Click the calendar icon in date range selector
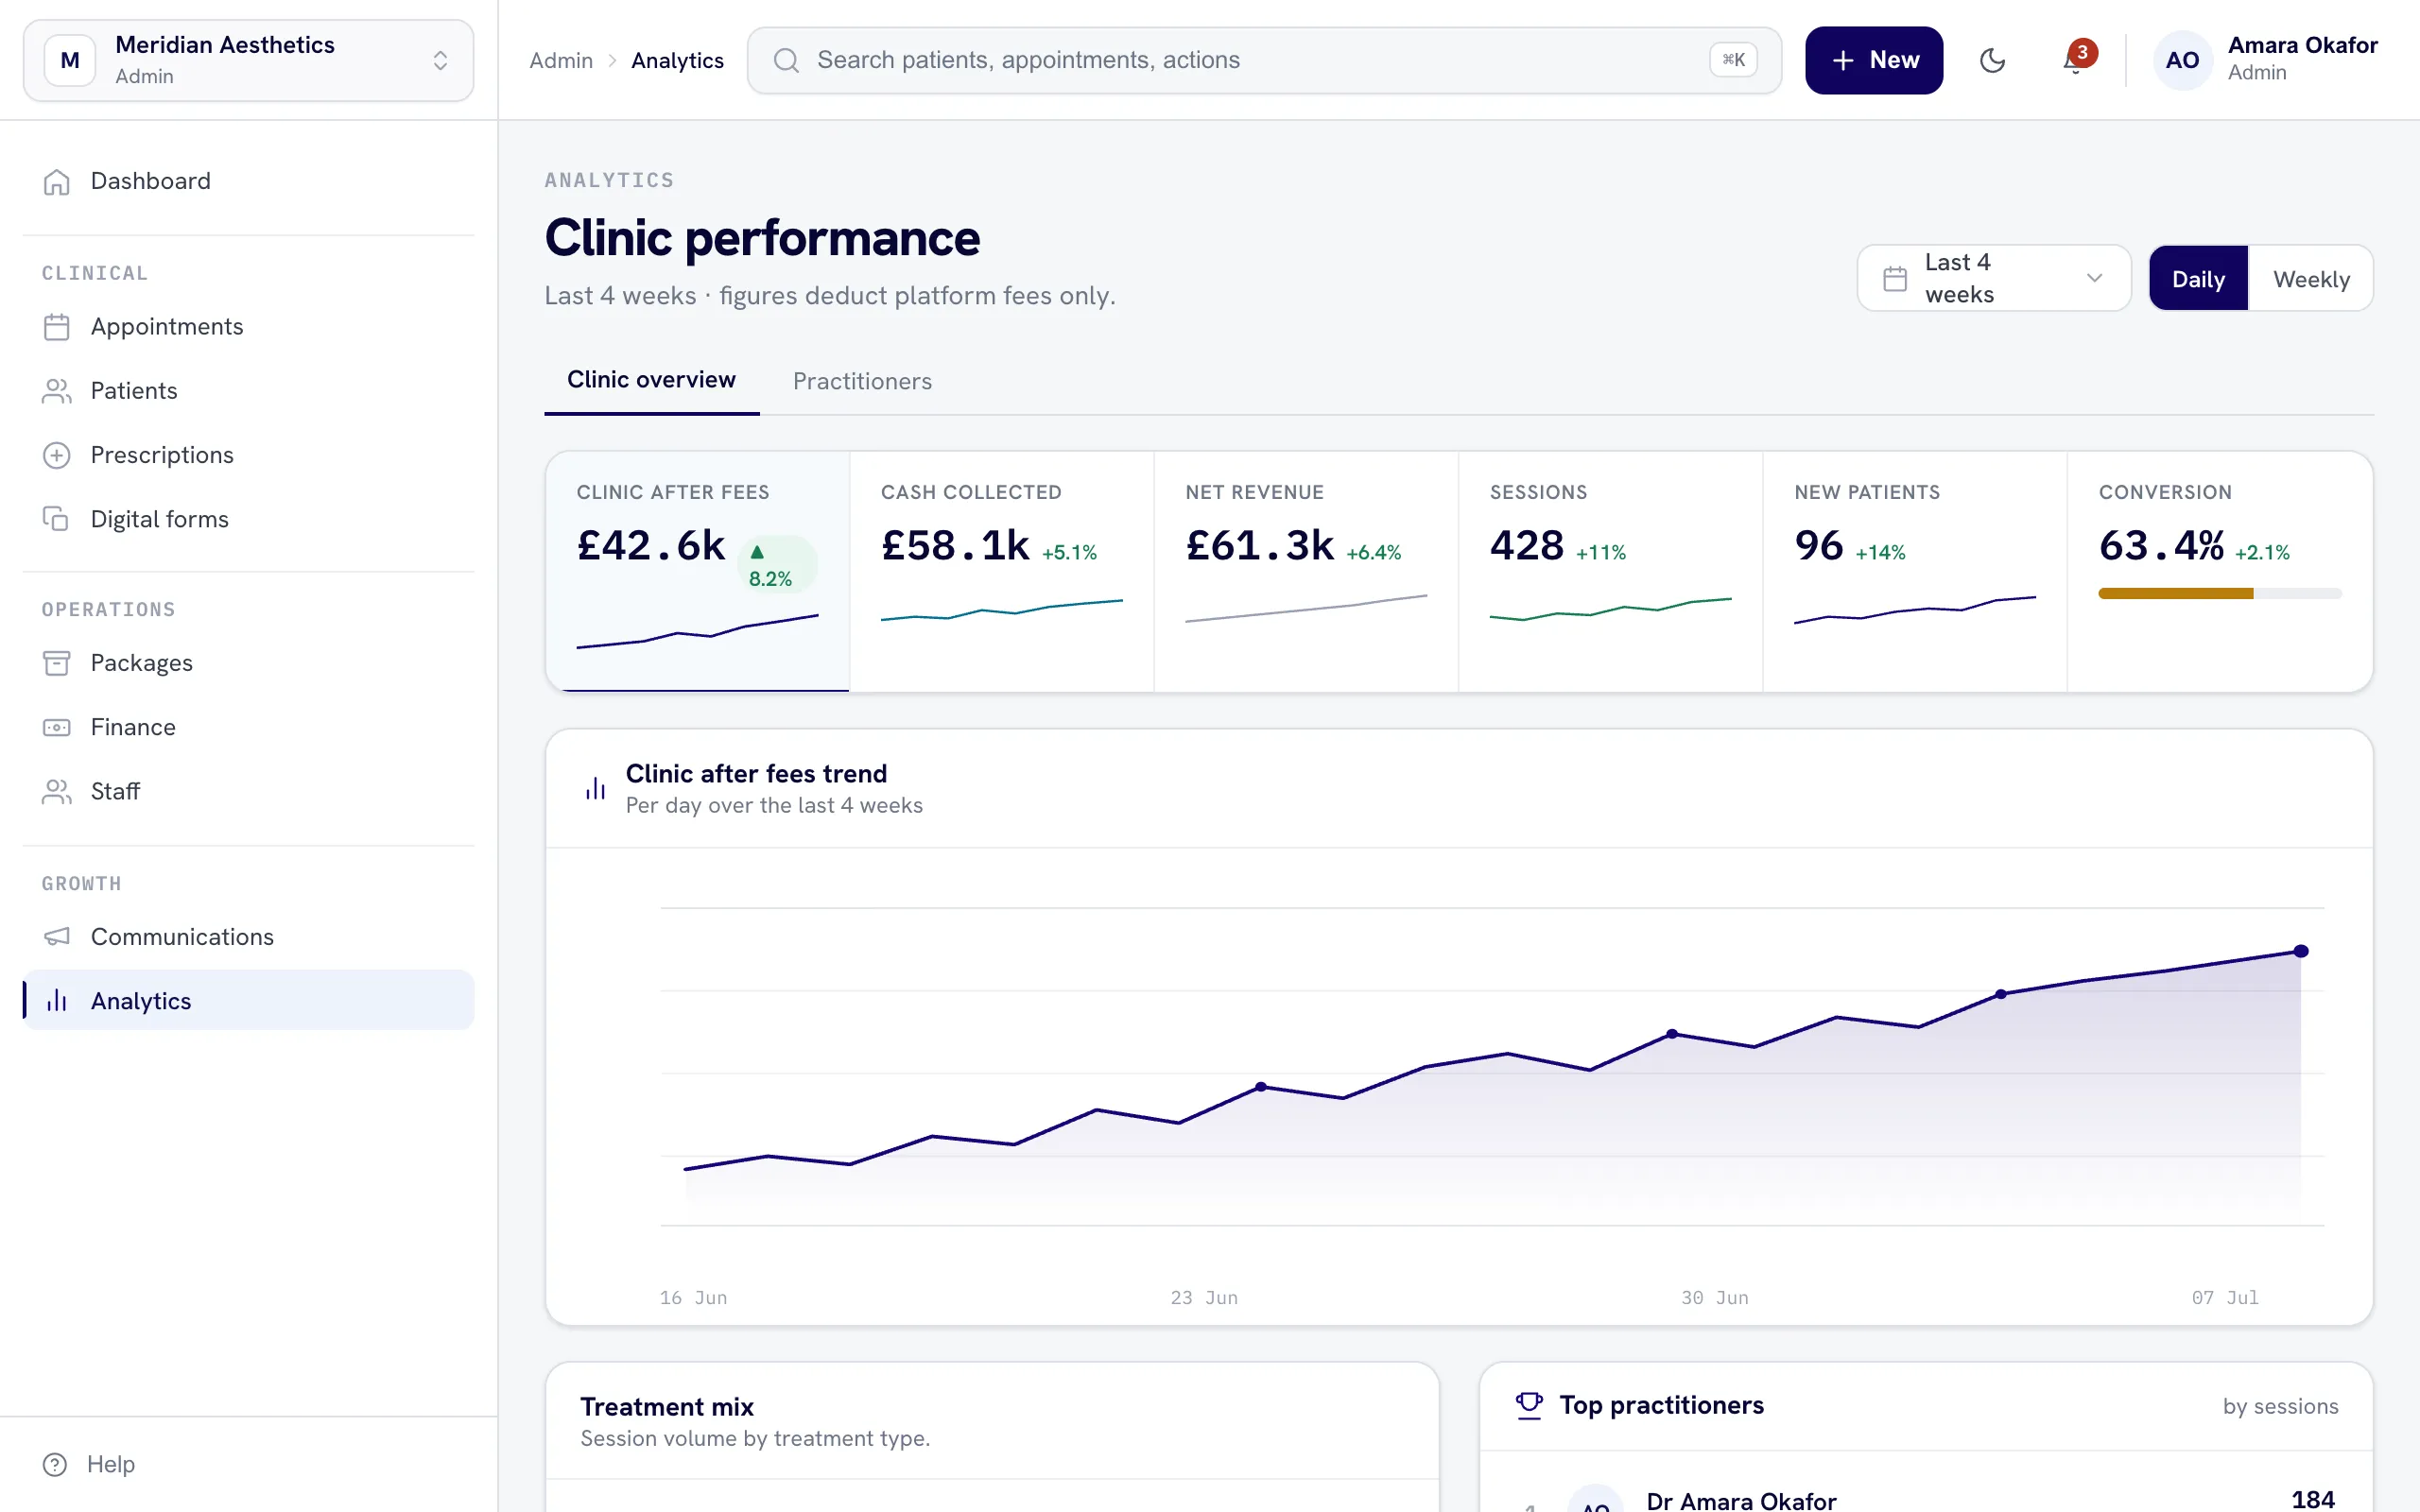 tap(1895, 278)
